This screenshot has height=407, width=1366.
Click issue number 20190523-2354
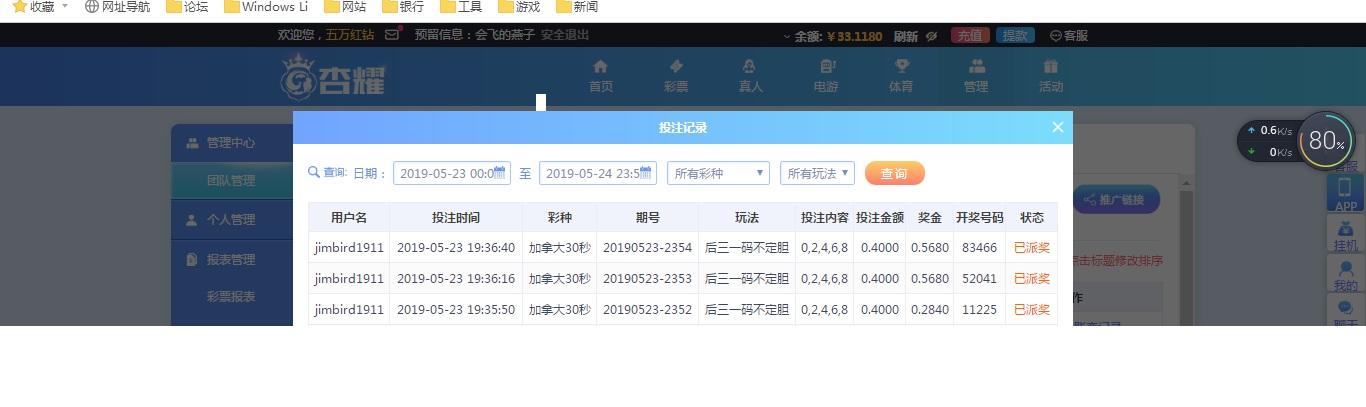pos(647,248)
